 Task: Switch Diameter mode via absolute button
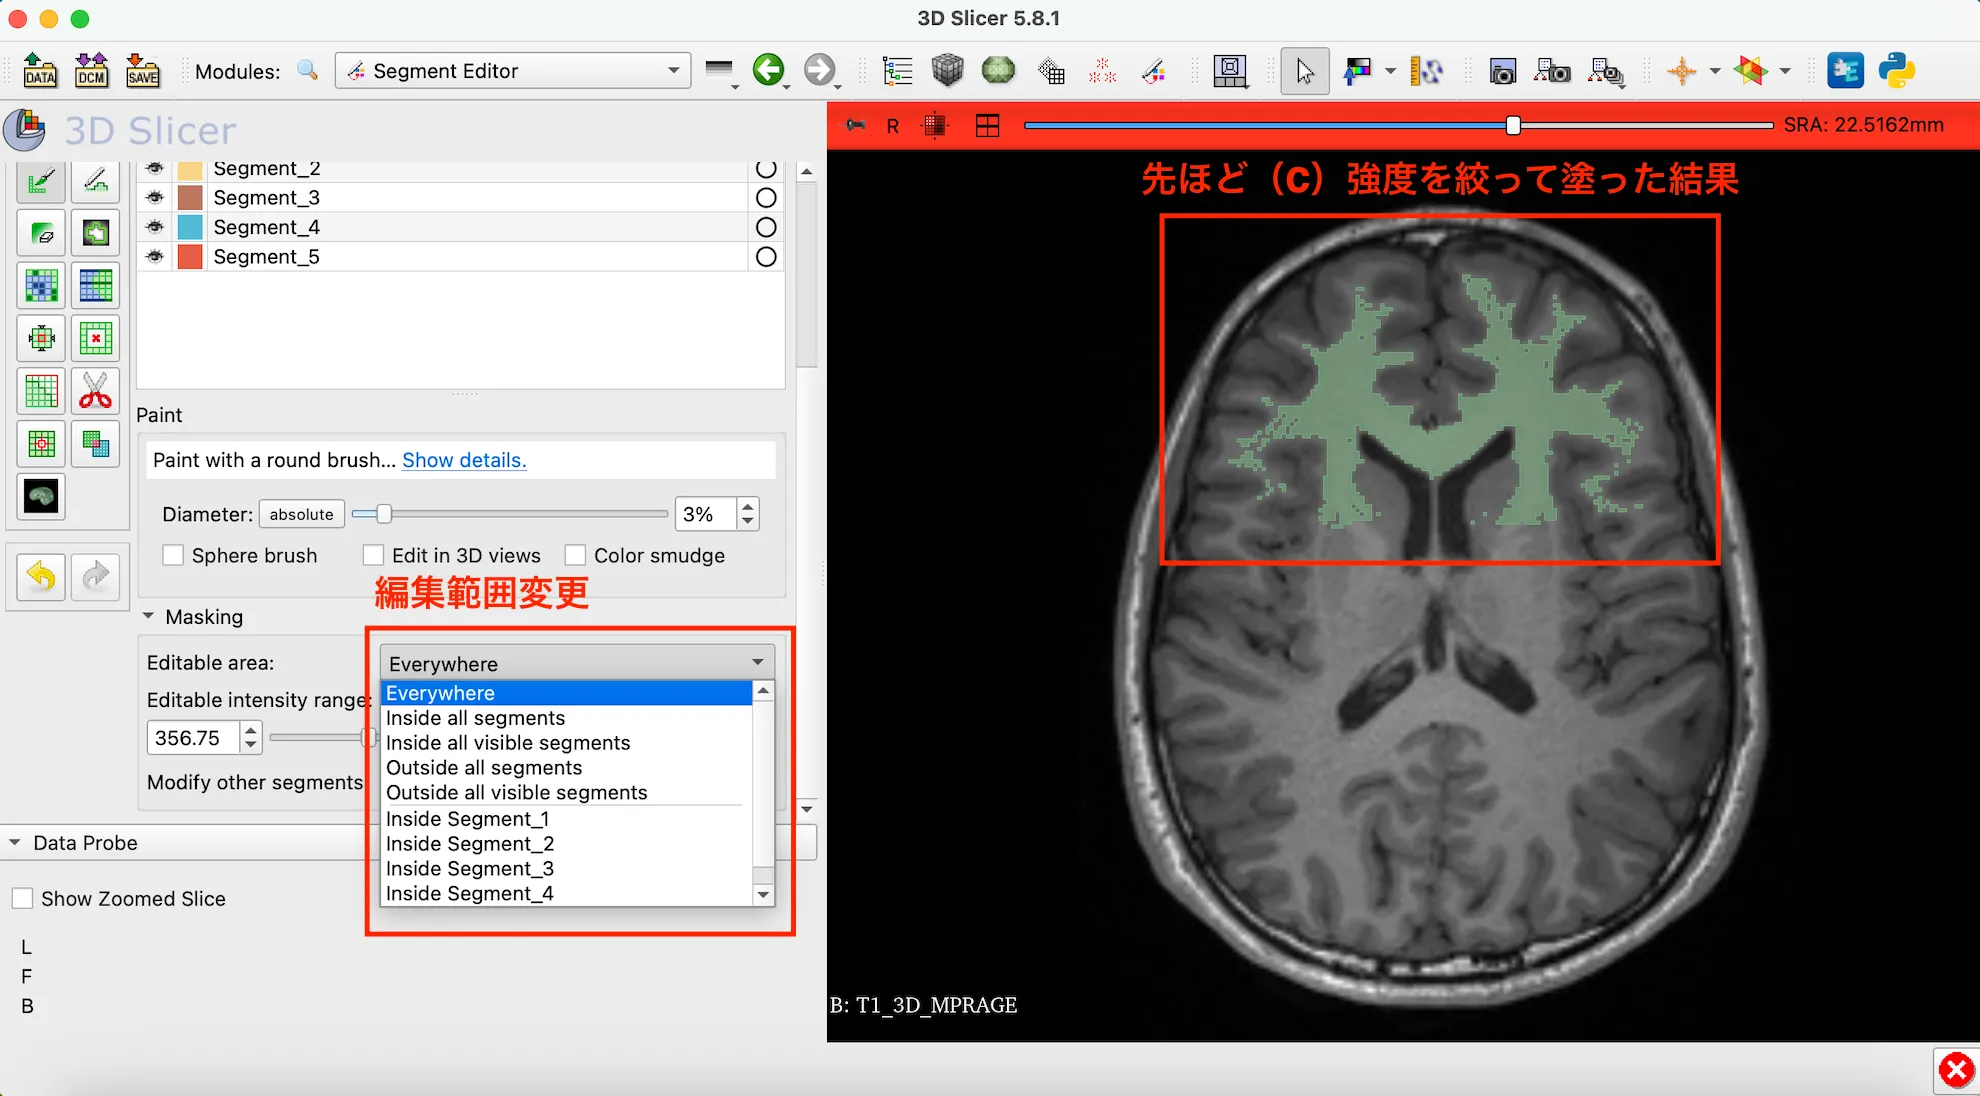301,514
